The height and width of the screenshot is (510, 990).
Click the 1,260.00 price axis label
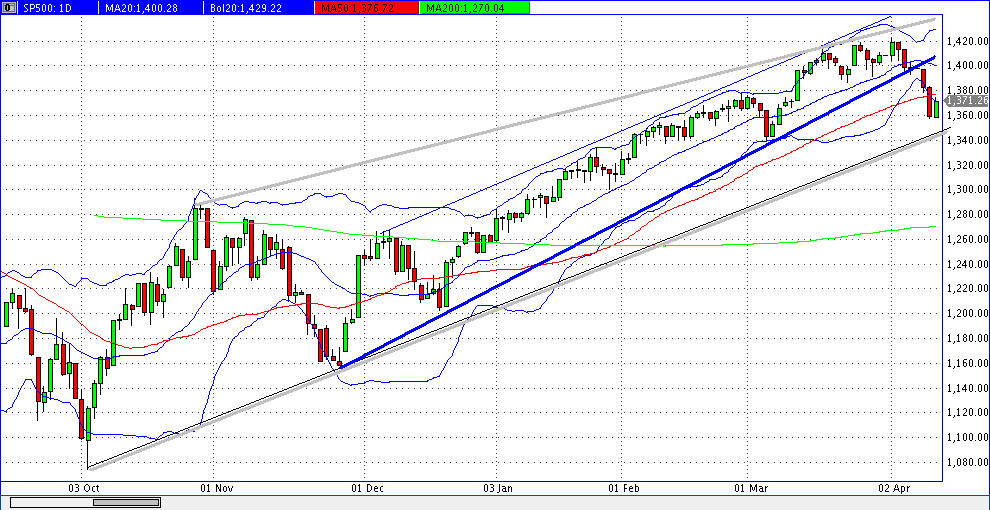967,239
